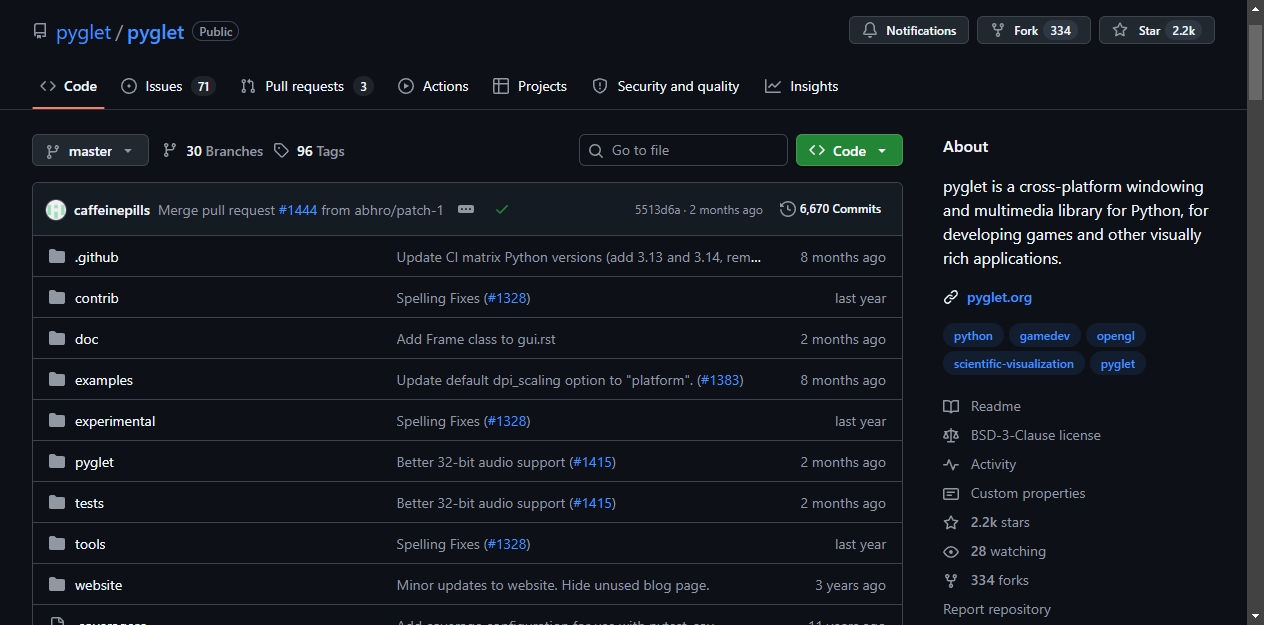Open the website folder name

point(98,585)
